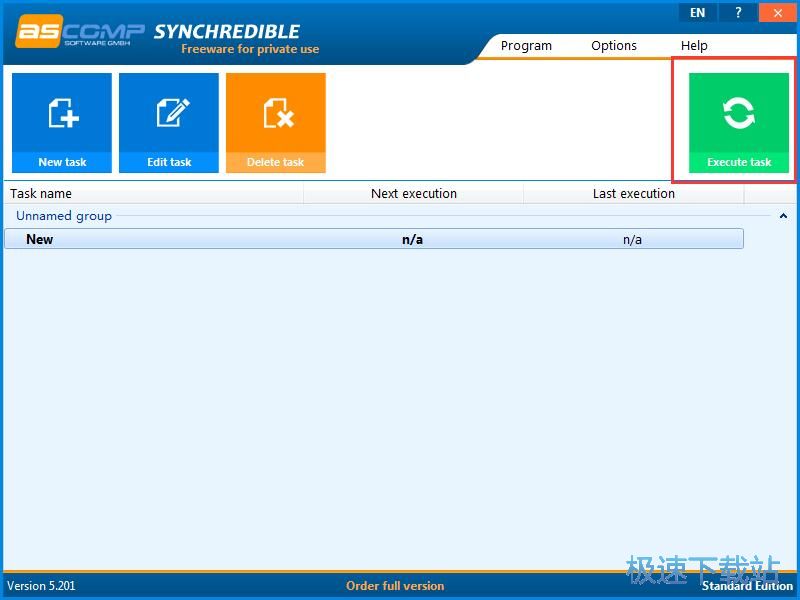Screen dimensions: 800x600
Task: Click the Next execution n/a value
Action: 412,239
